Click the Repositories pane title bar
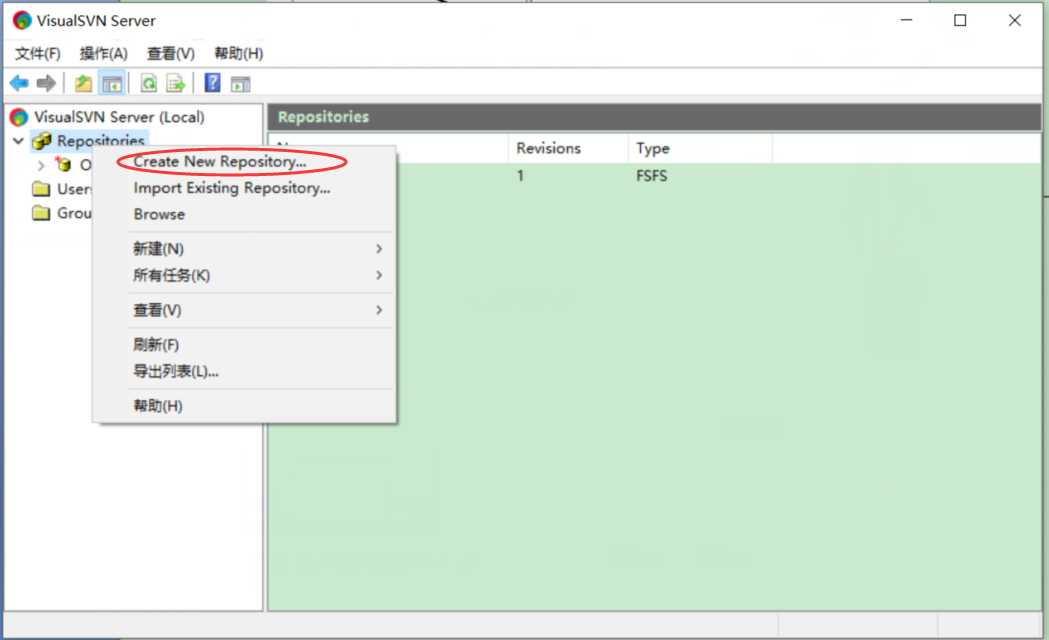1049x640 pixels. click(654, 117)
